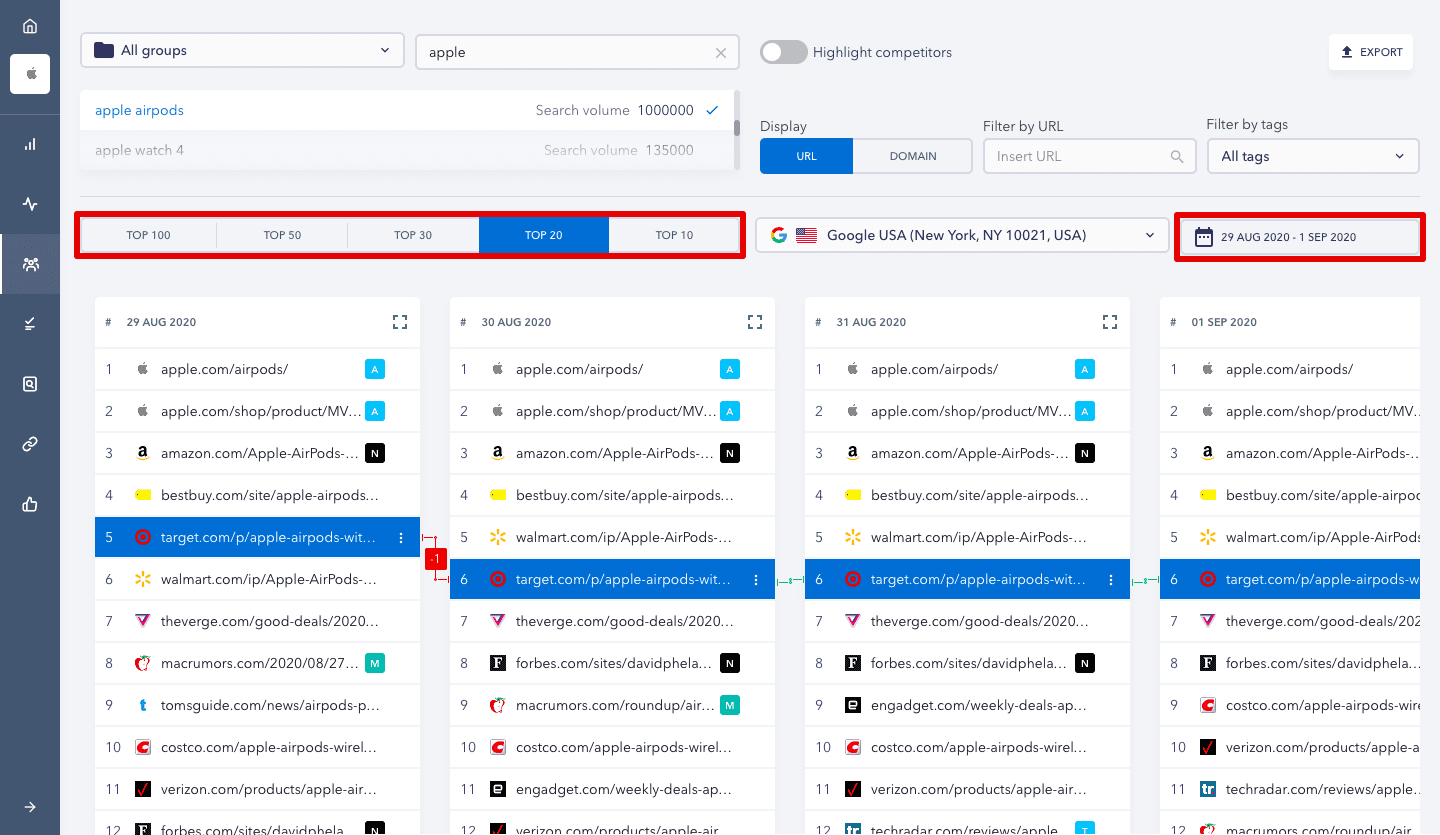
Task: Select 01 Sep costco.com row at position 9
Action: [x=1290, y=705]
